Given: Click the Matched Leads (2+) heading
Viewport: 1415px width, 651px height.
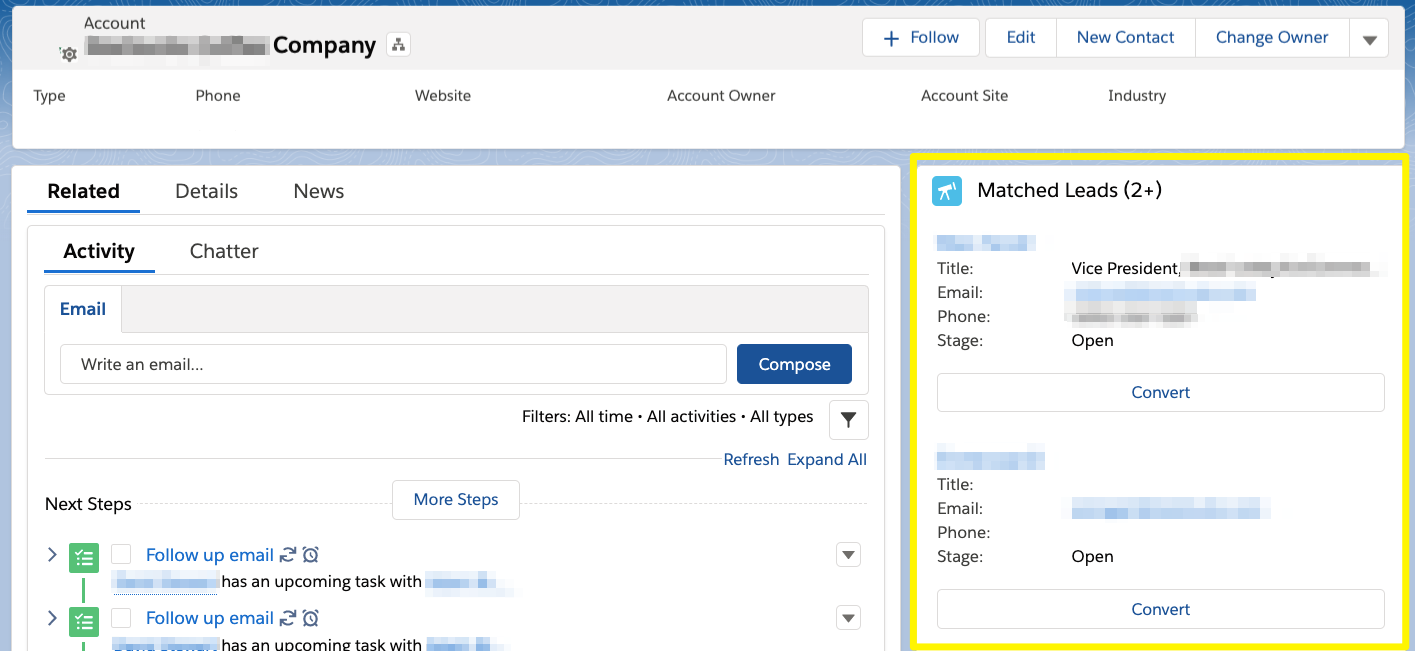Looking at the screenshot, I should pyautogui.click(x=1069, y=190).
